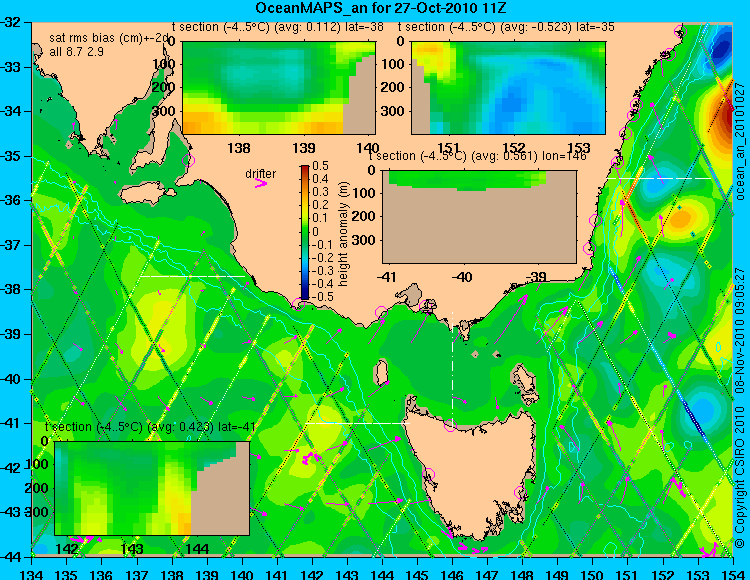750x580 pixels.
Task: Open the lat=-35 temperature section inset plot
Action: 508,88
